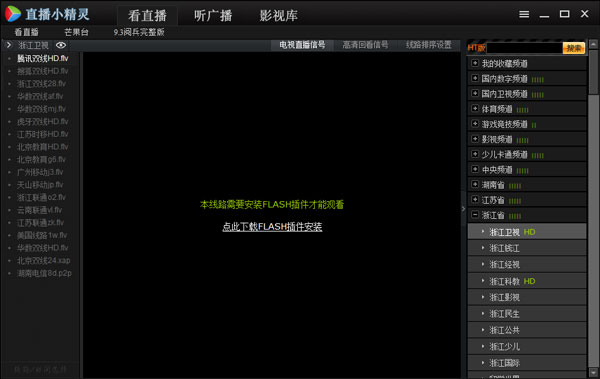Select the 江苏时移HD.flv source
The height and width of the screenshot is (379, 600).
[x=42, y=134]
